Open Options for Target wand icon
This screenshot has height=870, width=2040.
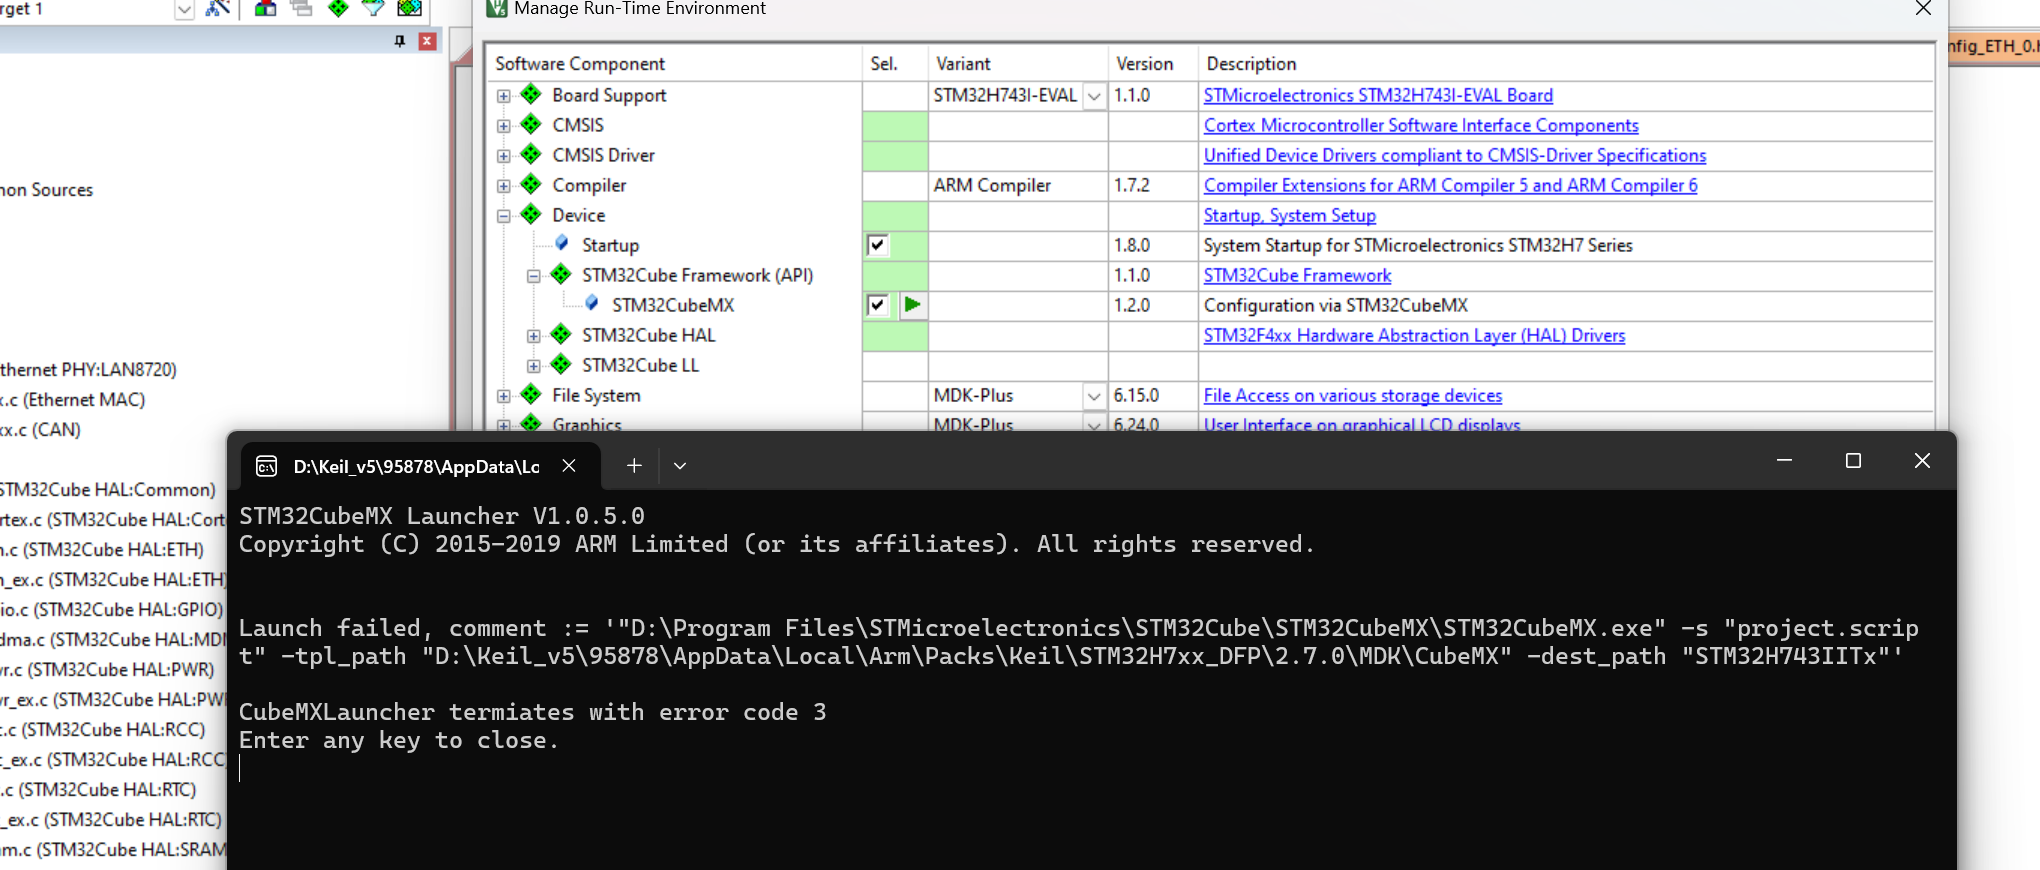[218, 8]
